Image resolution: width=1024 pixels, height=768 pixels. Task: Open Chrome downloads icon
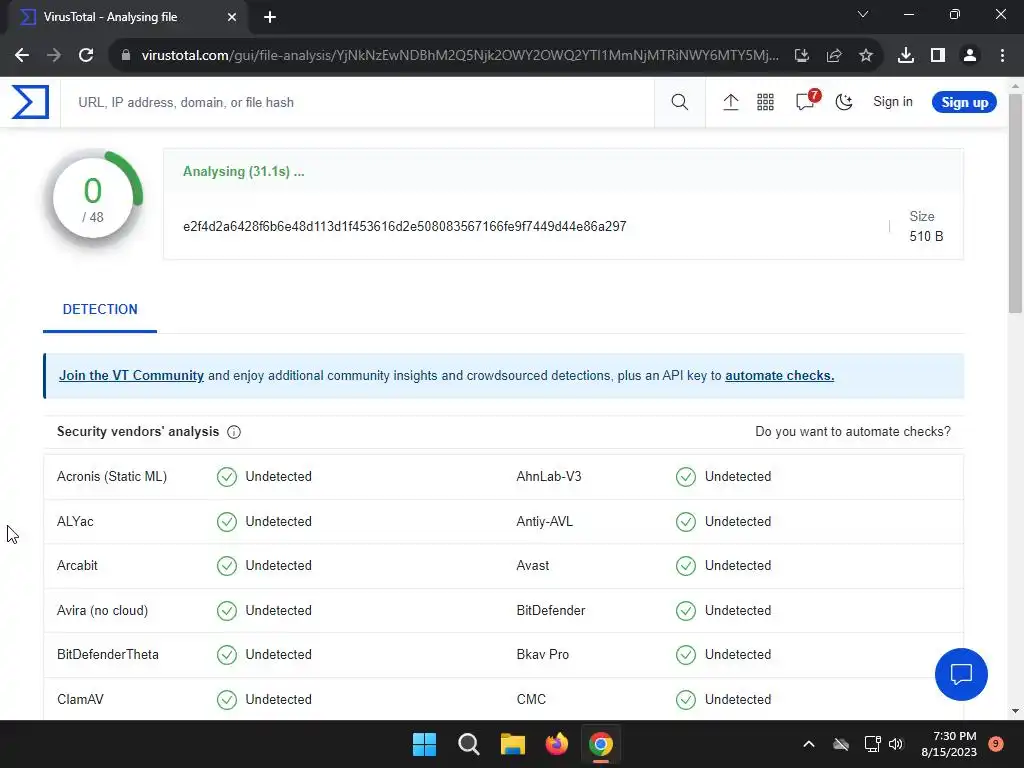pos(906,56)
